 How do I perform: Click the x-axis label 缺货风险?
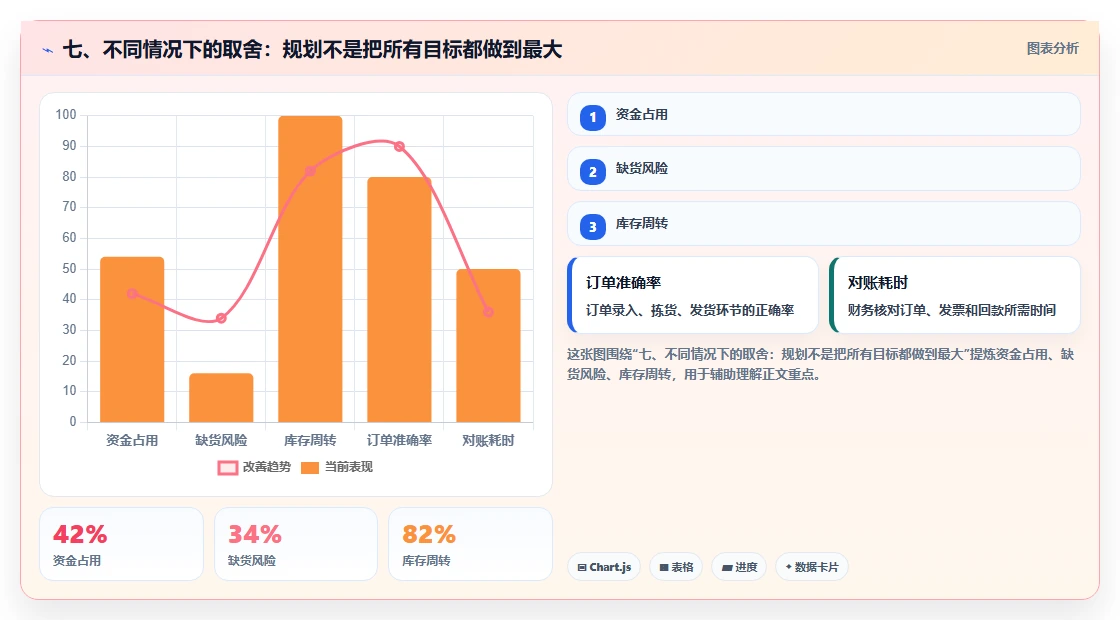click(x=221, y=441)
